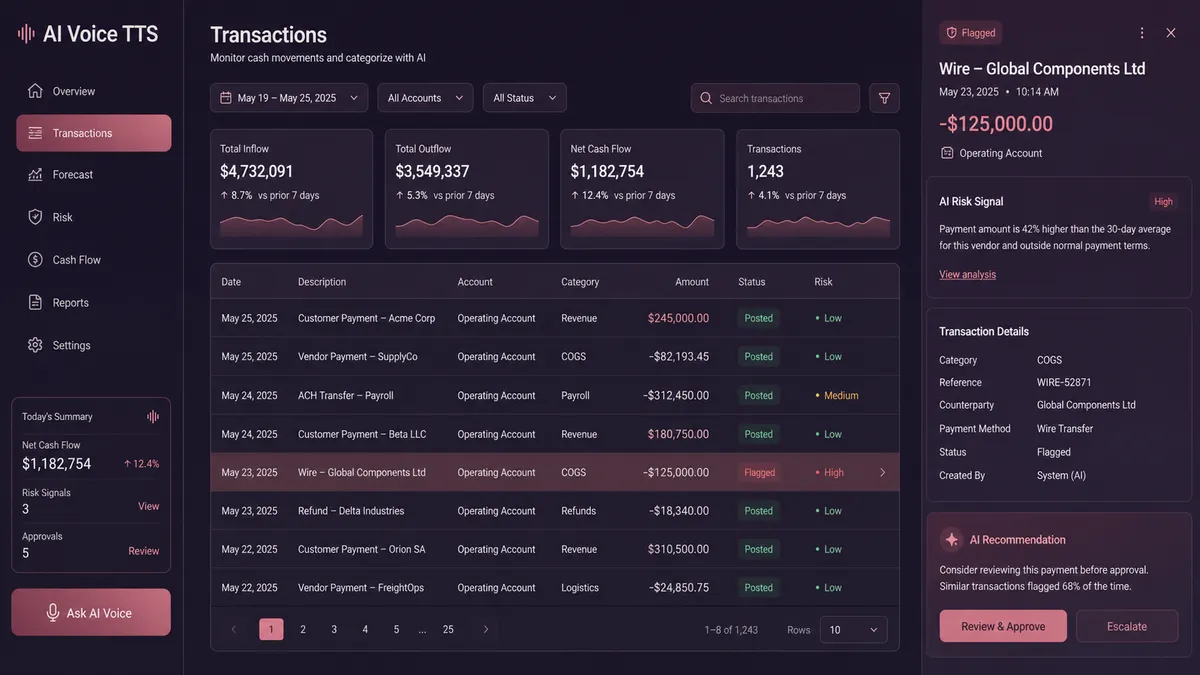Expand the Wire – Global Components row chevron
The width and height of the screenshot is (1200, 675).
tap(882, 472)
